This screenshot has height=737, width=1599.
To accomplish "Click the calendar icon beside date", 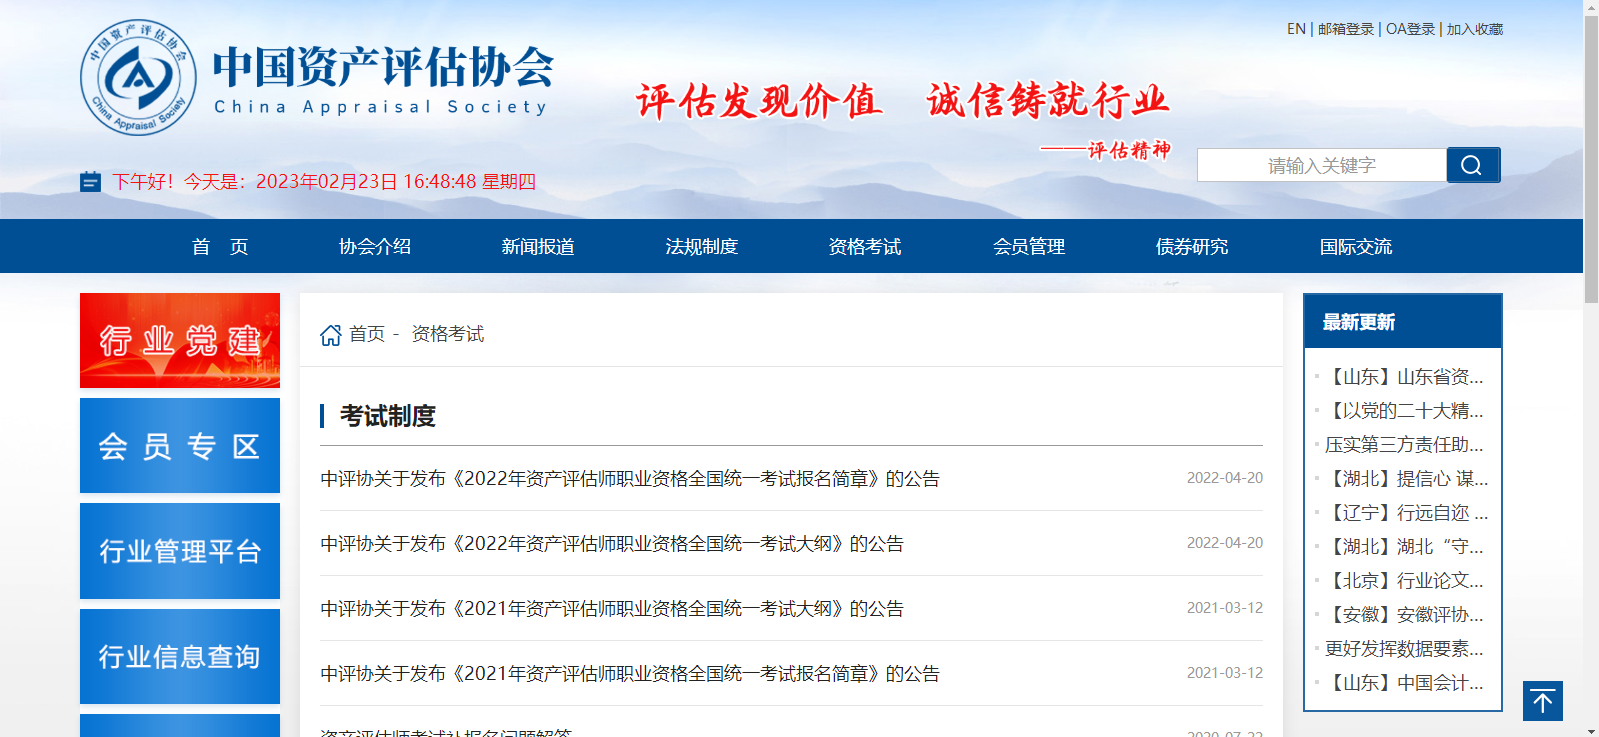I will click(x=90, y=182).
